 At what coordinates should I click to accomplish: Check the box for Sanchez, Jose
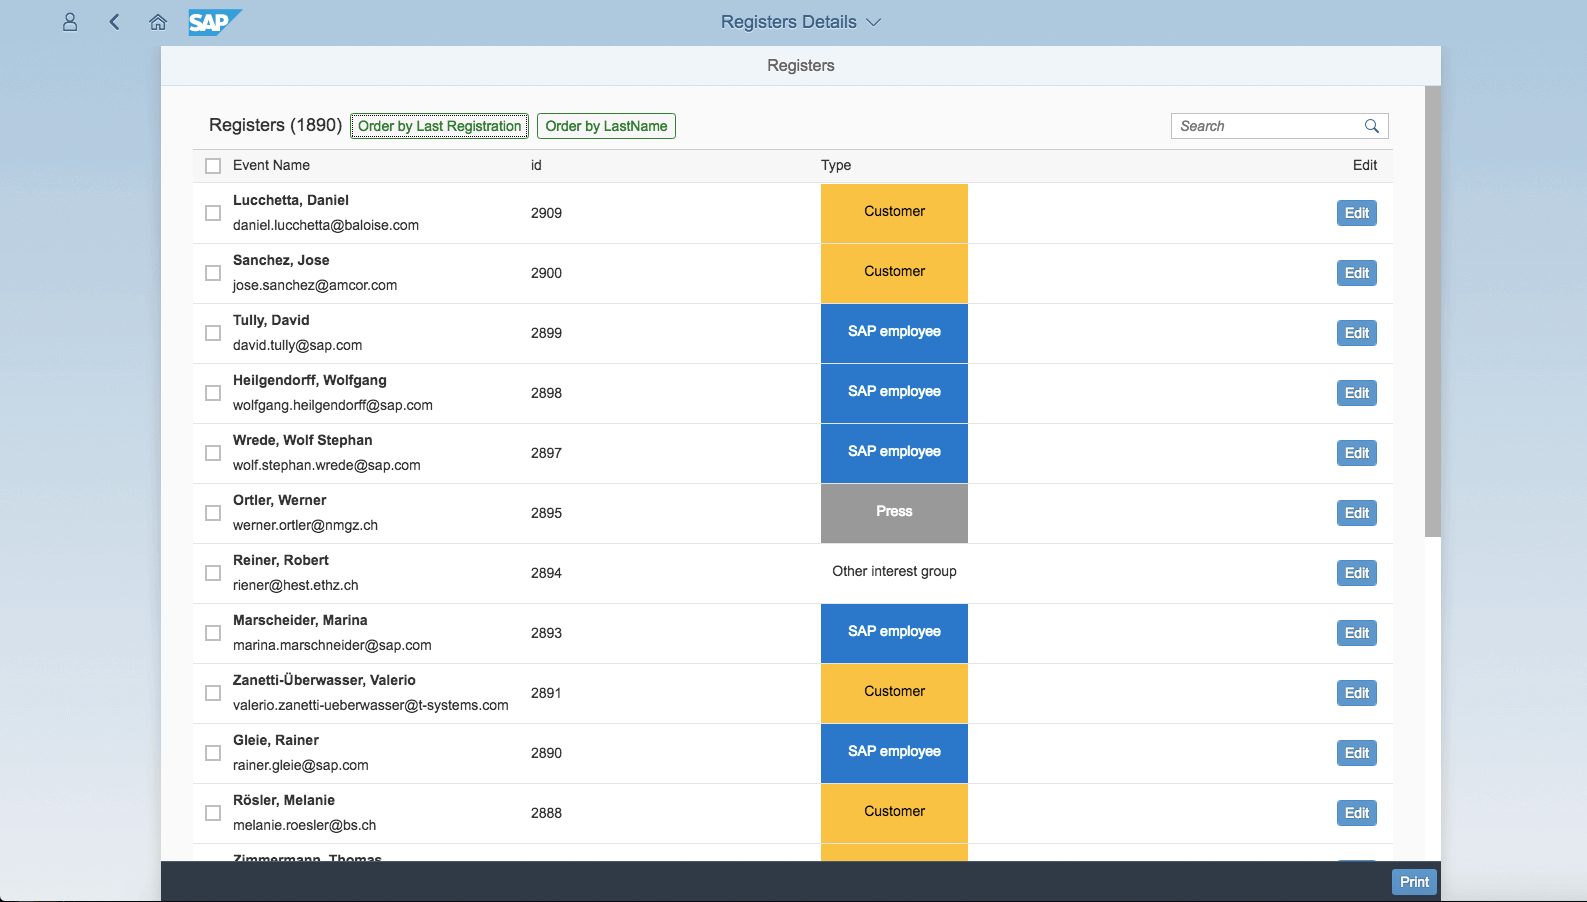pyautogui.click(x=213, y=273)
